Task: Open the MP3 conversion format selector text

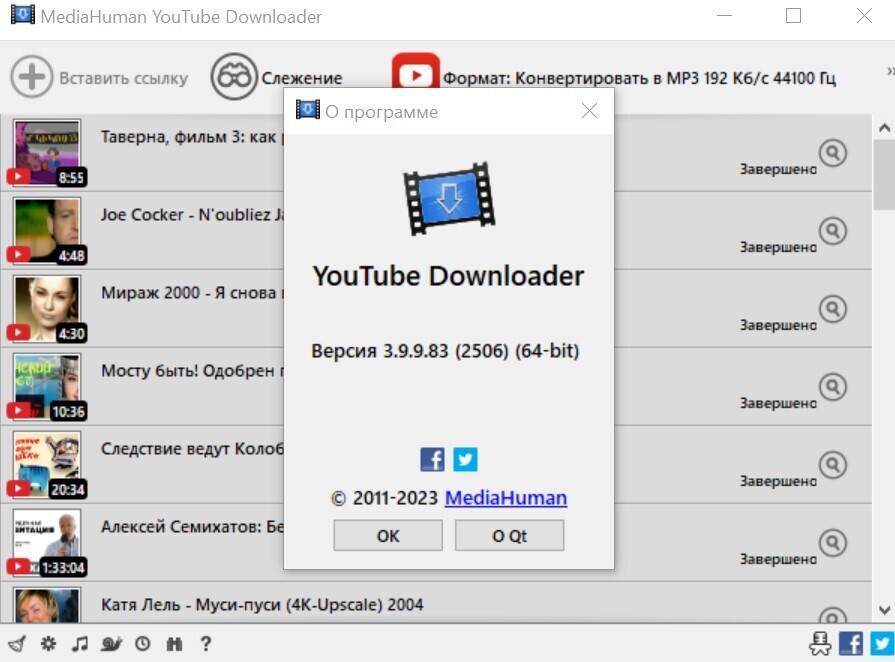Action: tap(639, 78)
